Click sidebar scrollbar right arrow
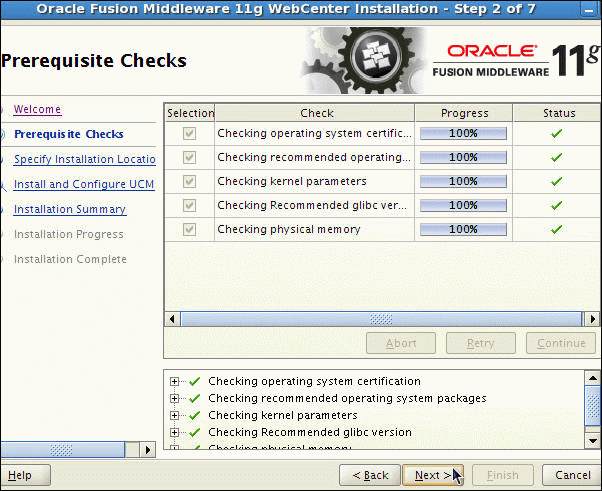 pos(148,450)
